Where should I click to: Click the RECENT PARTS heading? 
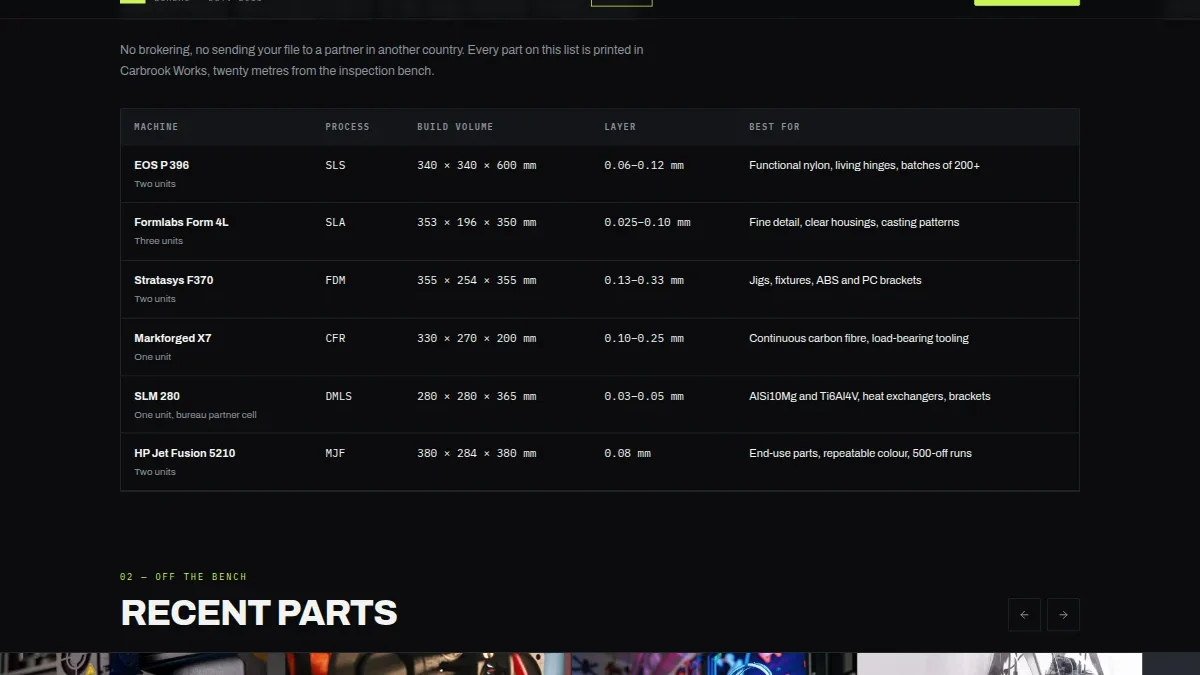259,613
